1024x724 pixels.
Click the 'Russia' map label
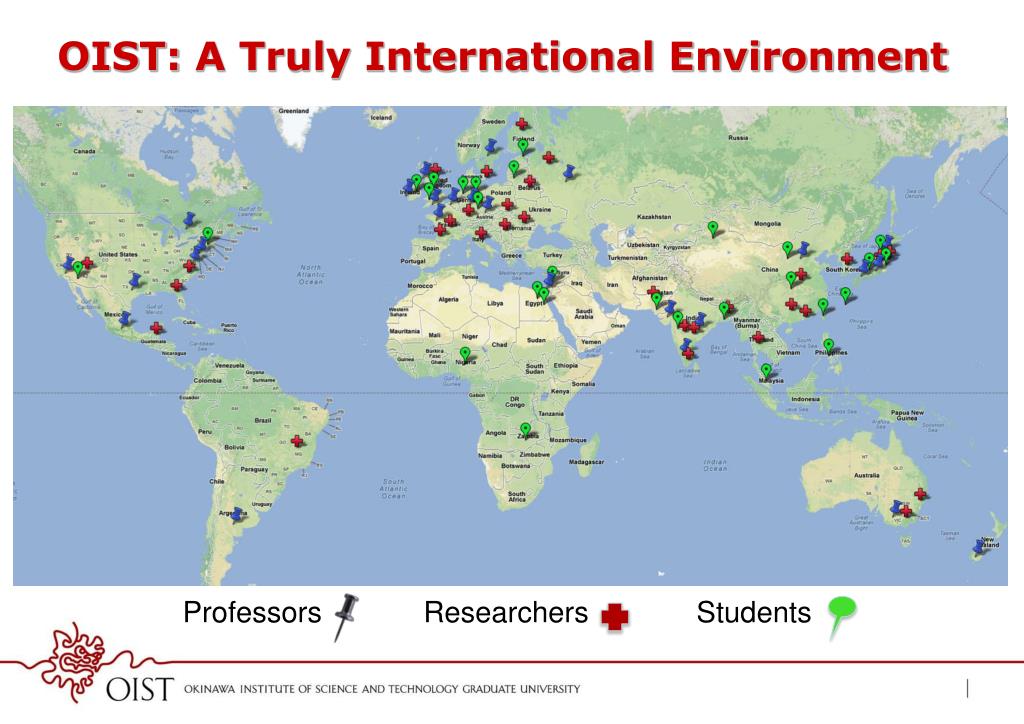pos(739,138)
